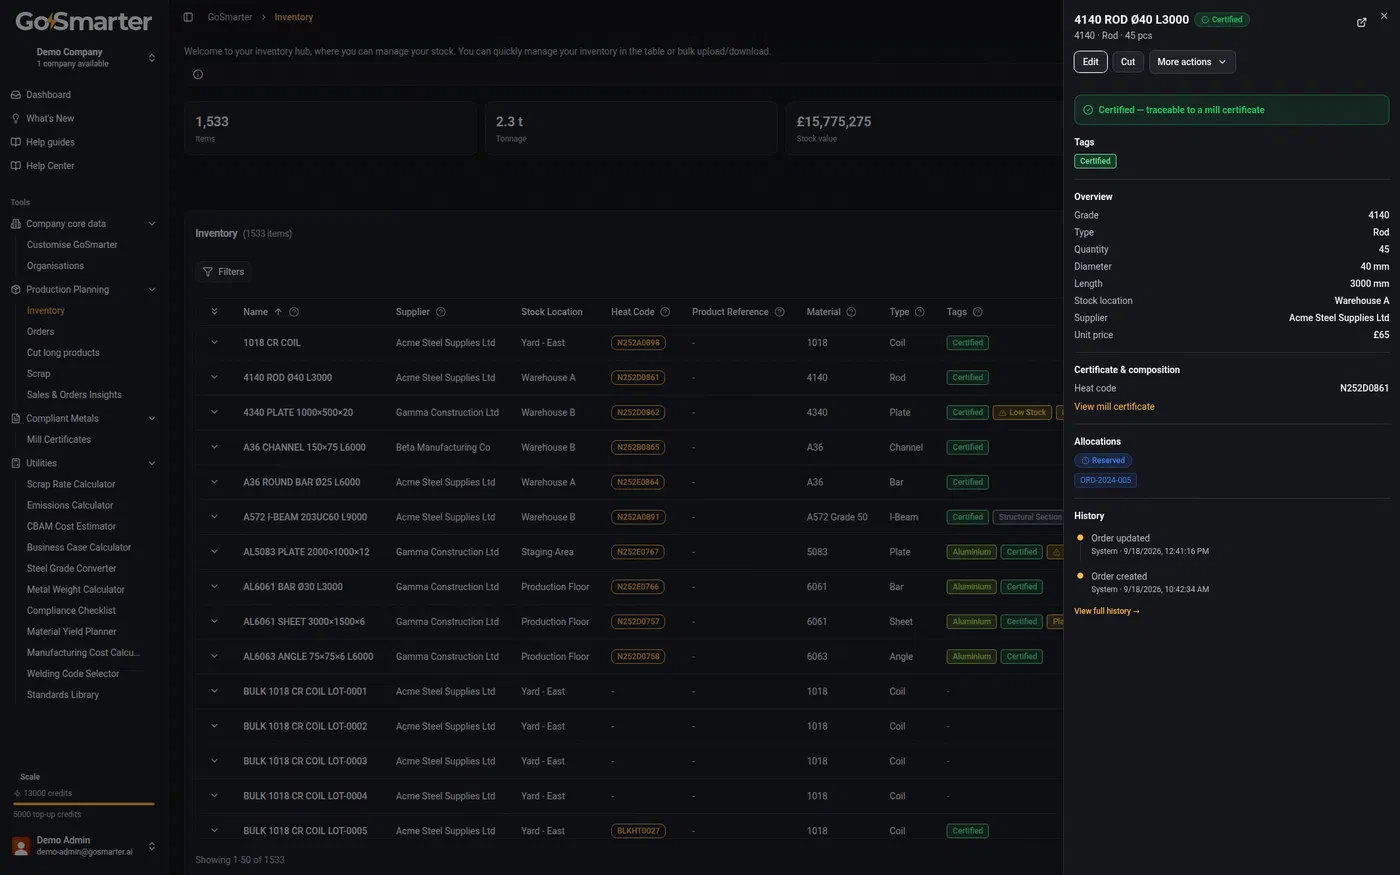Image resolution: width=1400 pixels, height=875 pixels.
Task: Click the credits usage progress bar
Action: pos(84,804)
